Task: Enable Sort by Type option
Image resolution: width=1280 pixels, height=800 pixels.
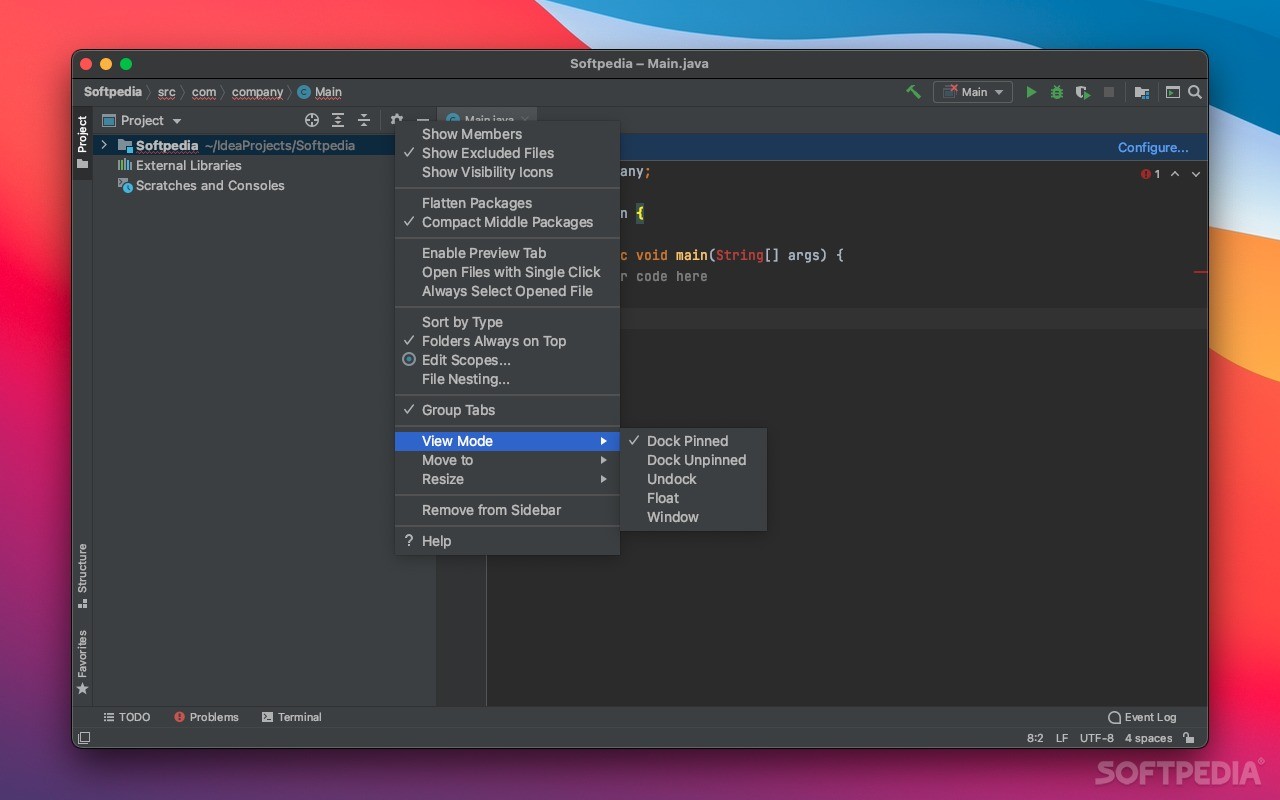Action: point(508,322)
